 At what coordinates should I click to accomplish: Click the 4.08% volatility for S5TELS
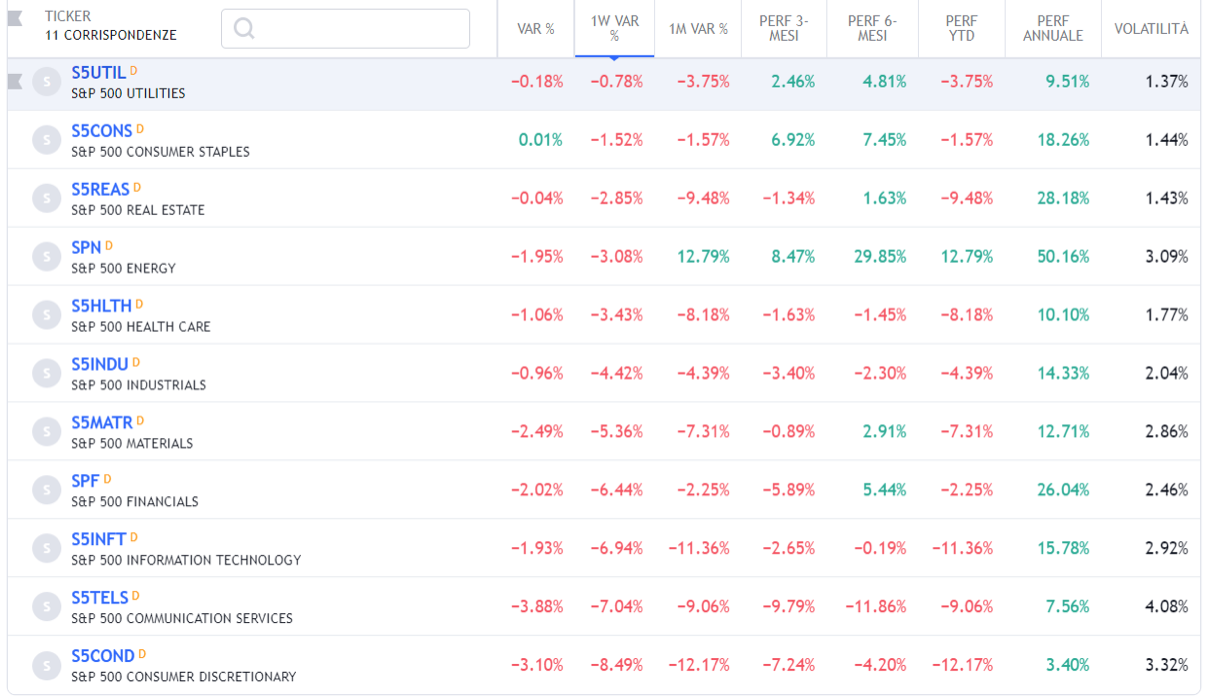tap(1167, 606)
